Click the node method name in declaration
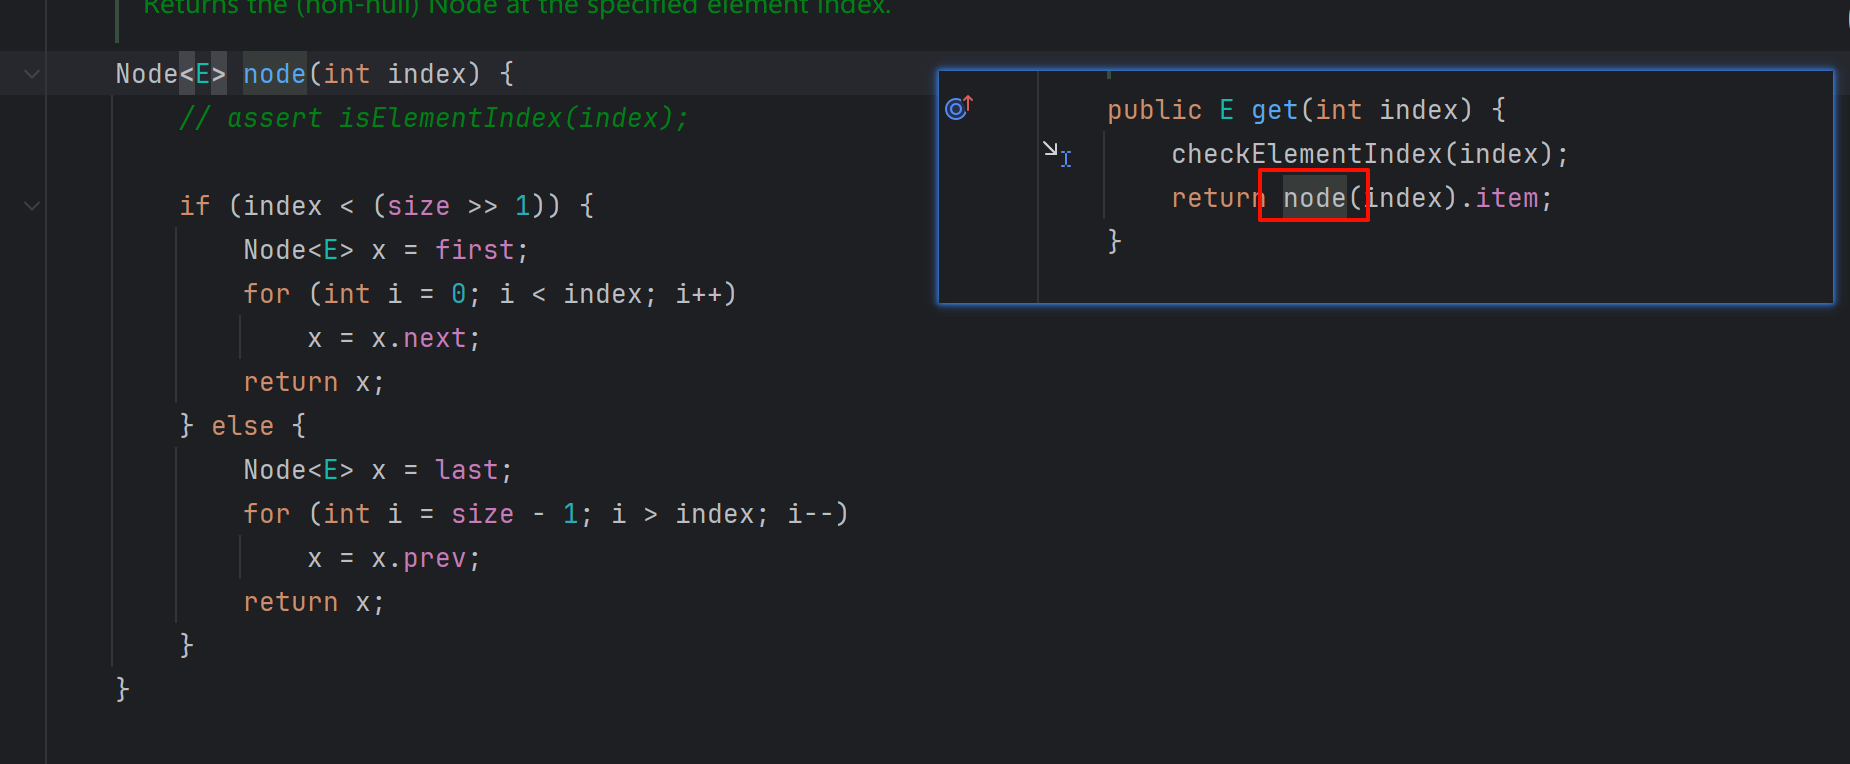The image size is (1850, 764). click(274, 74)
